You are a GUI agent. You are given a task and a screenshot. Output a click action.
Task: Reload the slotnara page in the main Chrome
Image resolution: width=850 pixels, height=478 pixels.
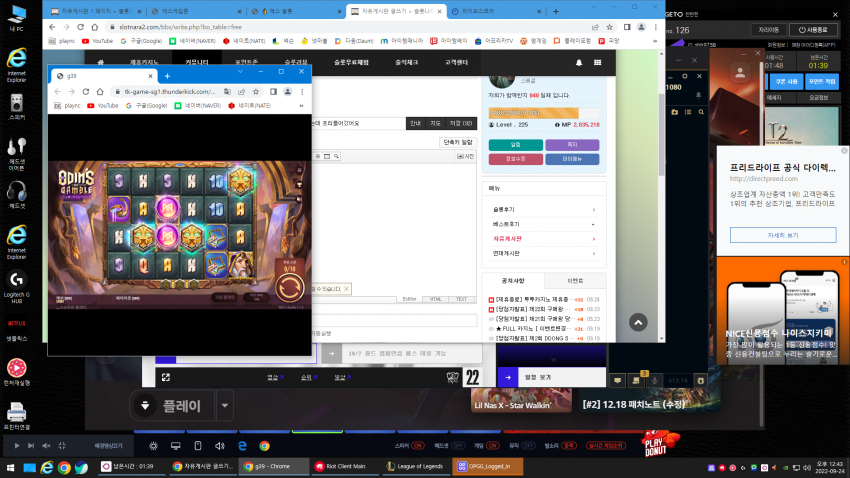tap(80, 27)
